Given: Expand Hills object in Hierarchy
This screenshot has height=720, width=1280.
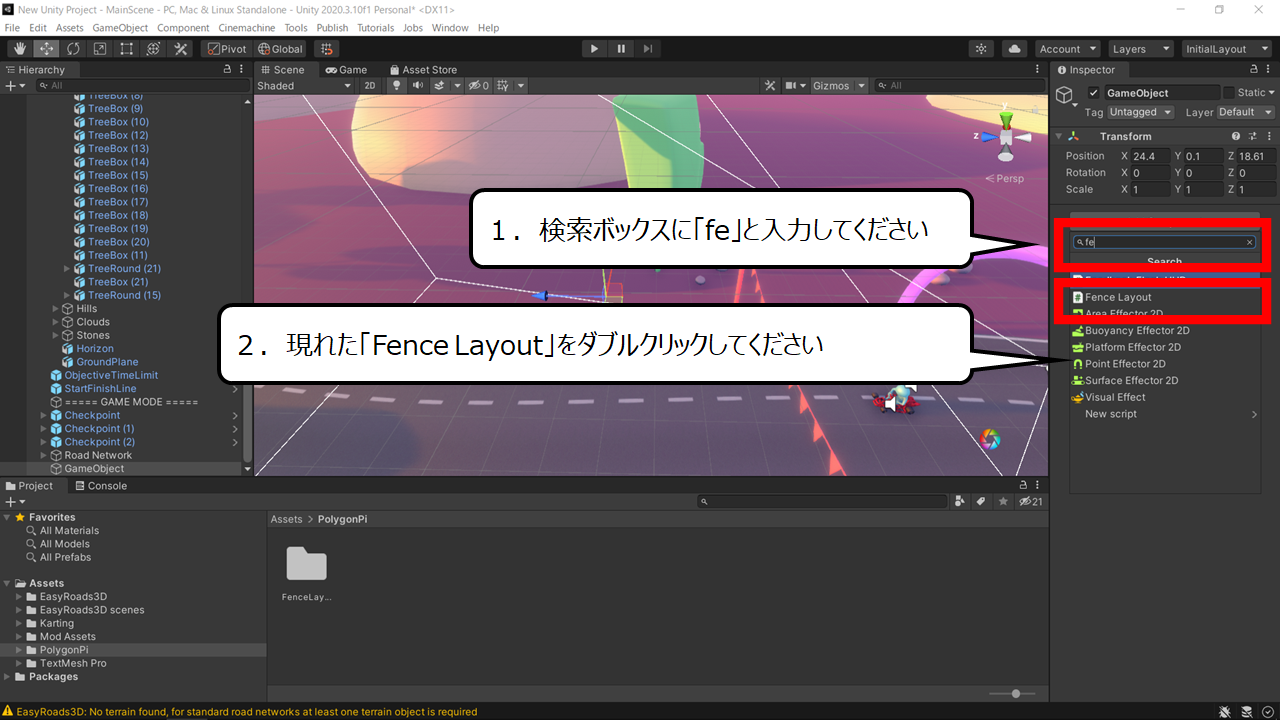Looking at the screenshot, I should click(x=56, y=309).
